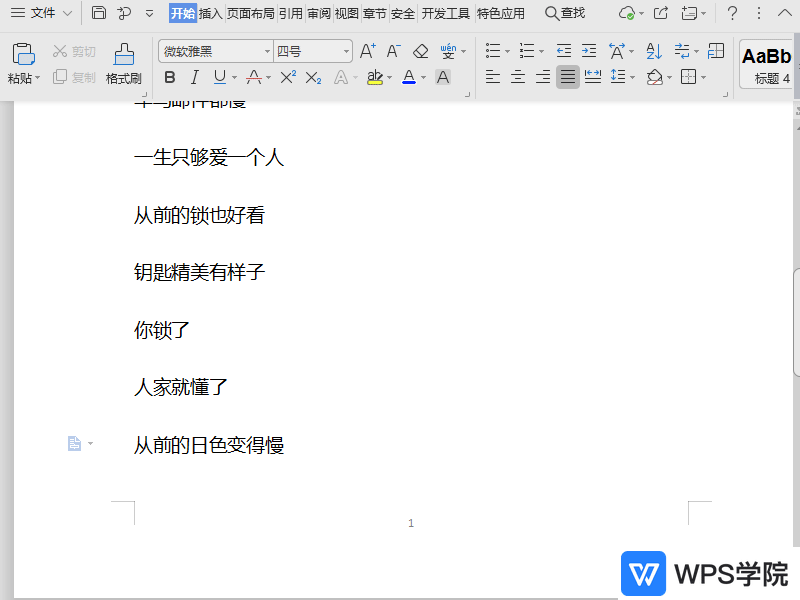The image size is (800, 600).
Task: Toggle strikethrough text formatting
Action: 254,78
